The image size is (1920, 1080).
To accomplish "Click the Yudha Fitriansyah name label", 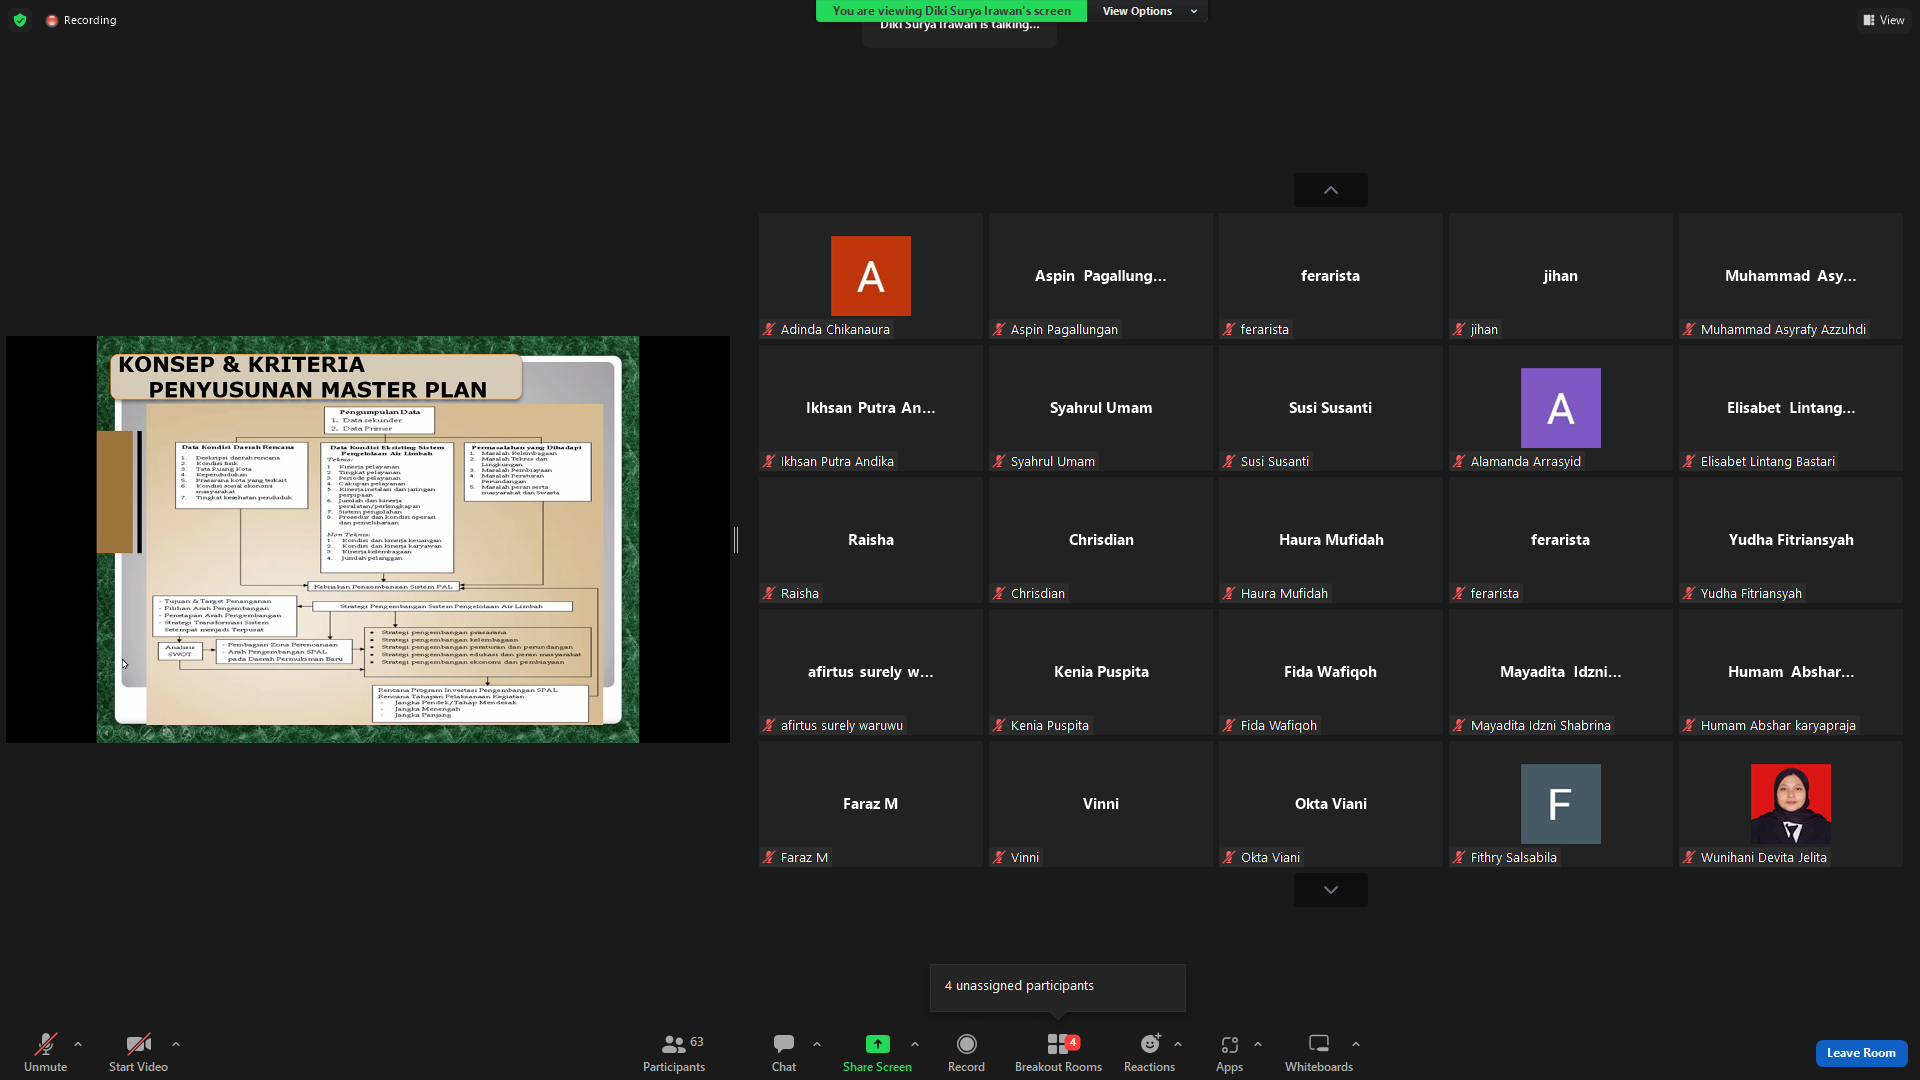I will coord(1751,594).
